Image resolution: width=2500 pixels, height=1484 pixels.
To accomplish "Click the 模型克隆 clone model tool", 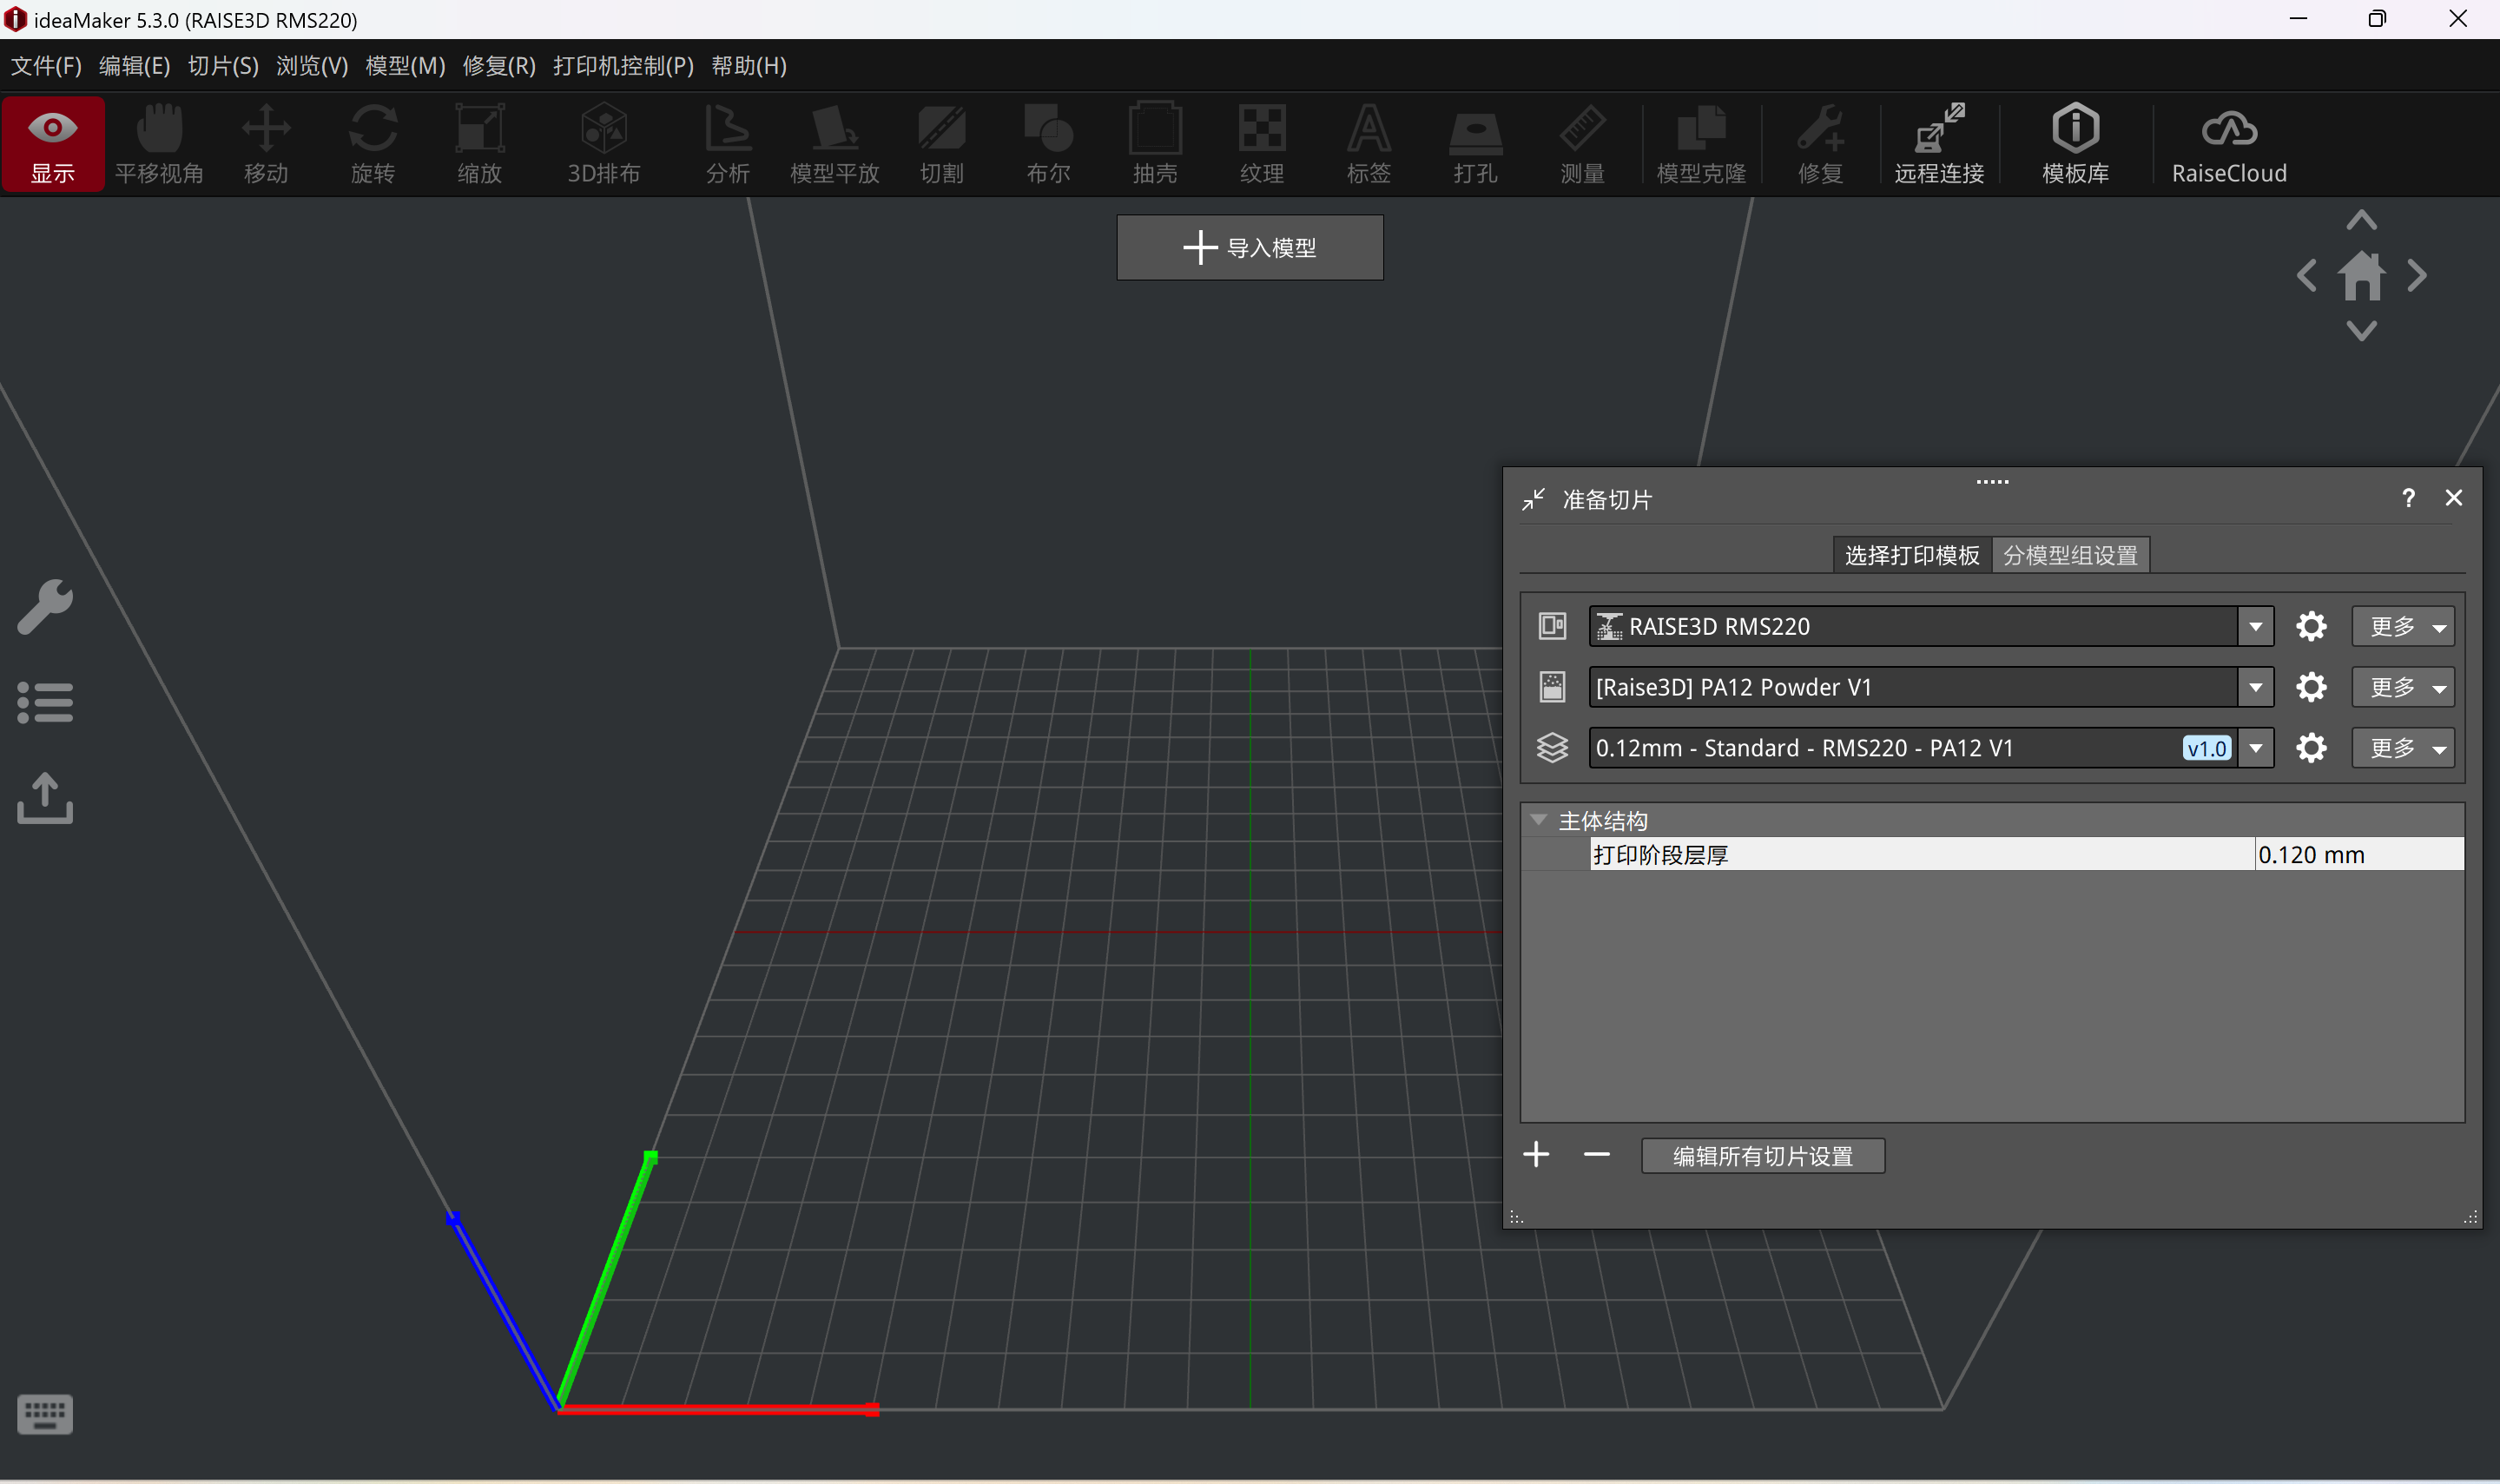I will coord(1701,143).
